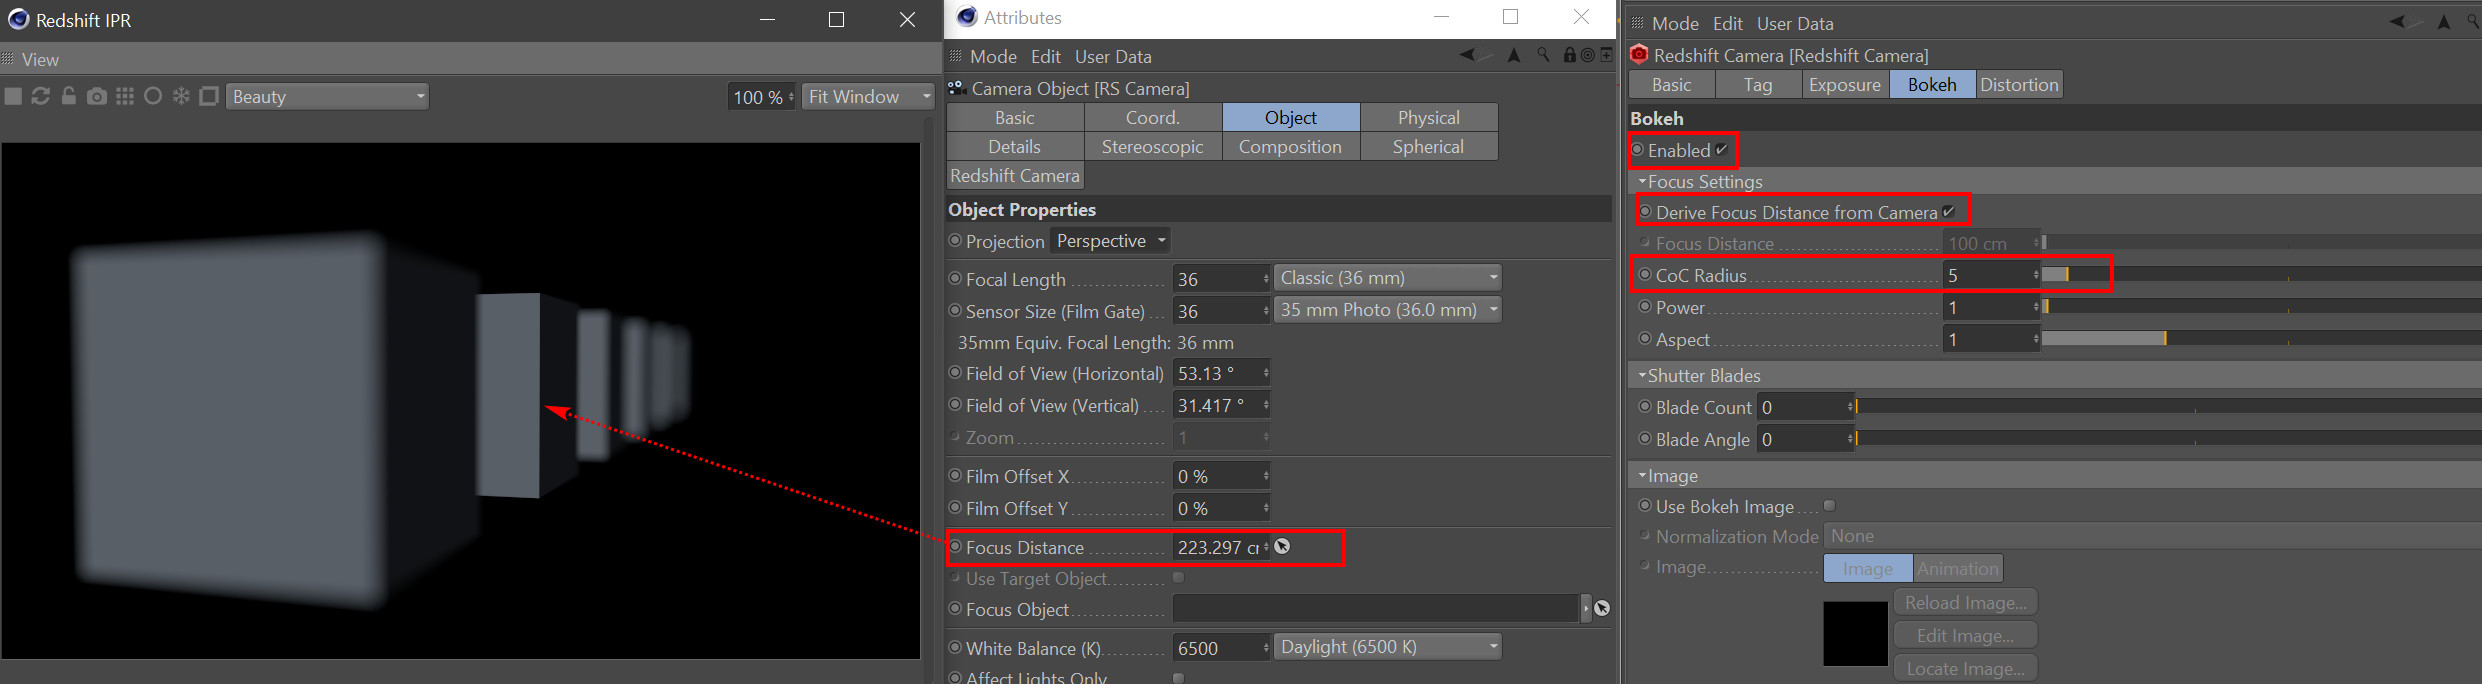This screenshot has width=2482, height=684.
Task: Open the Projection Perspective dropdown
Action: 1109,241
